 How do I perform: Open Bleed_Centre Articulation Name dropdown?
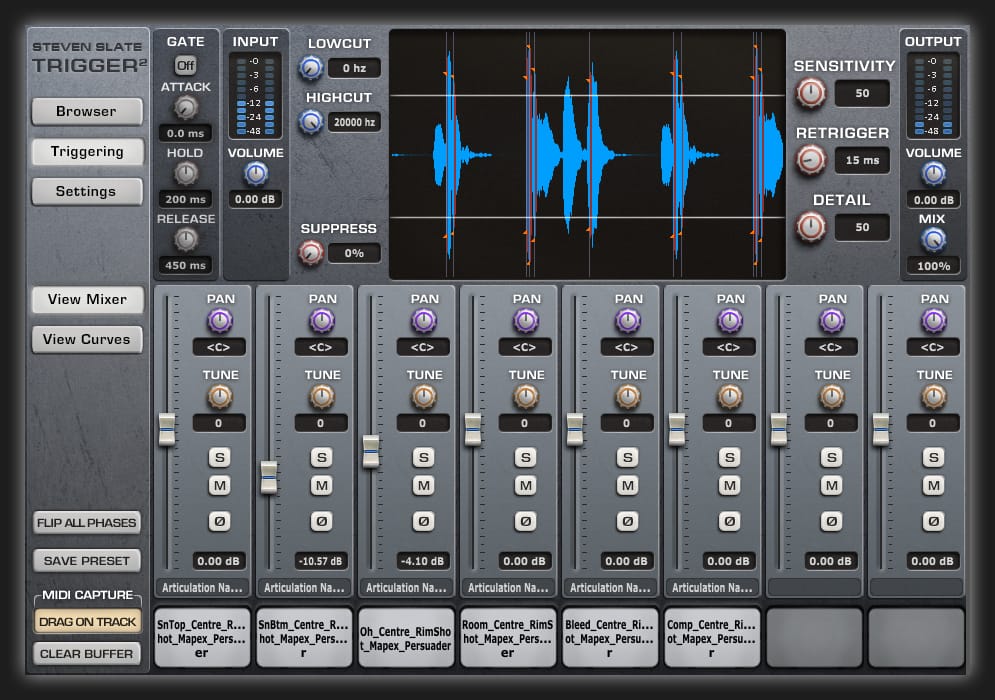coord(610,588)
